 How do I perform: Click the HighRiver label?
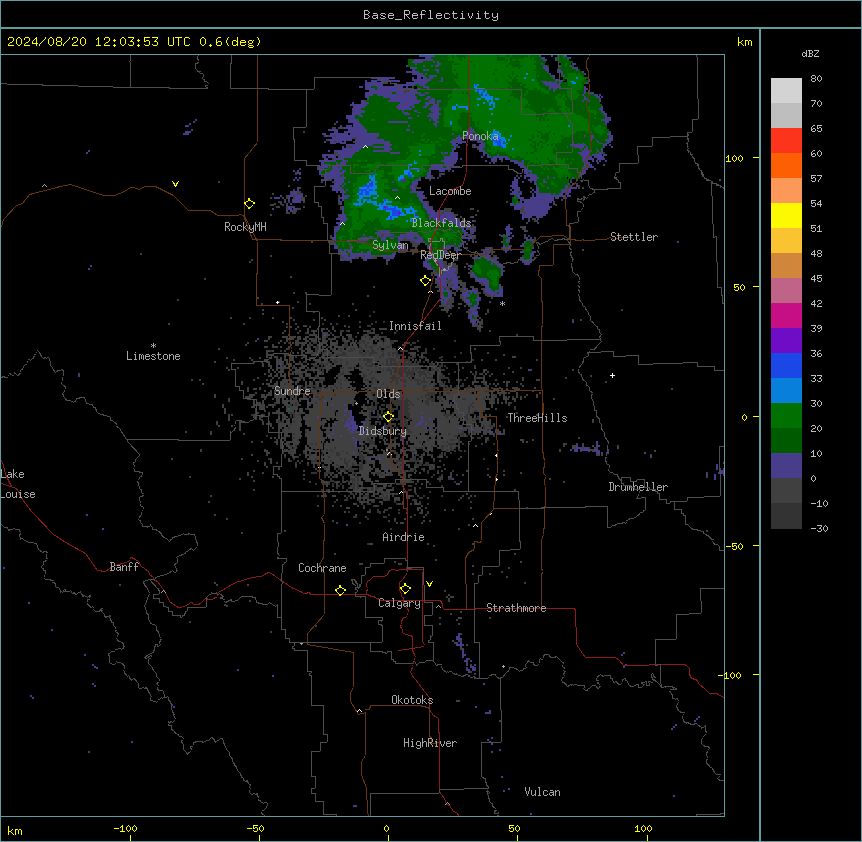point(430,743)
